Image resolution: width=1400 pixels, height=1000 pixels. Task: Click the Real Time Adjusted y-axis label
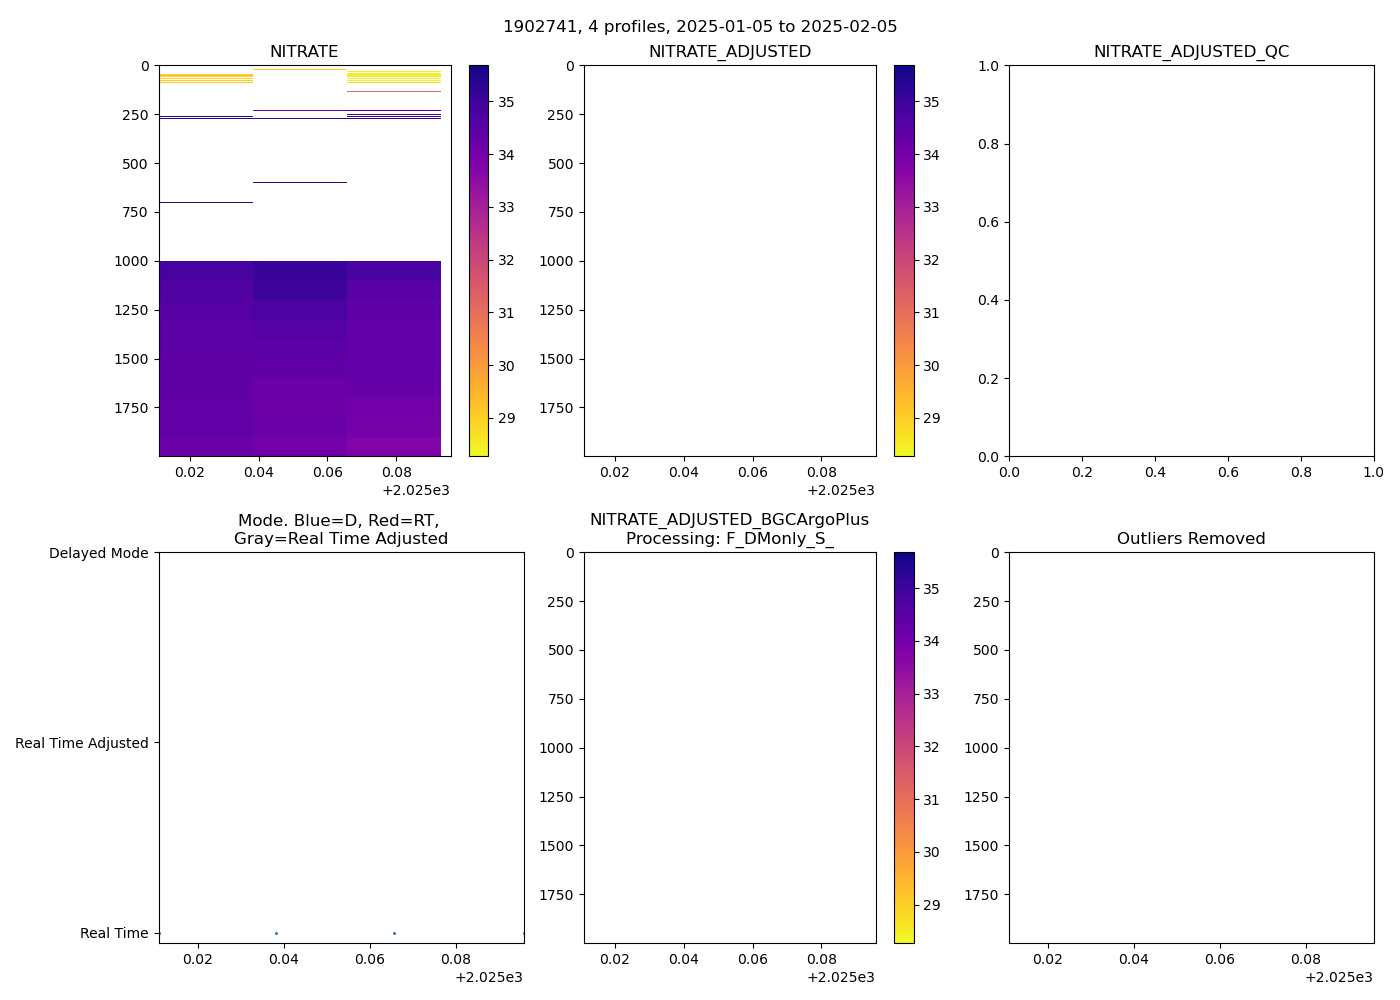click(x=82, y=743)
